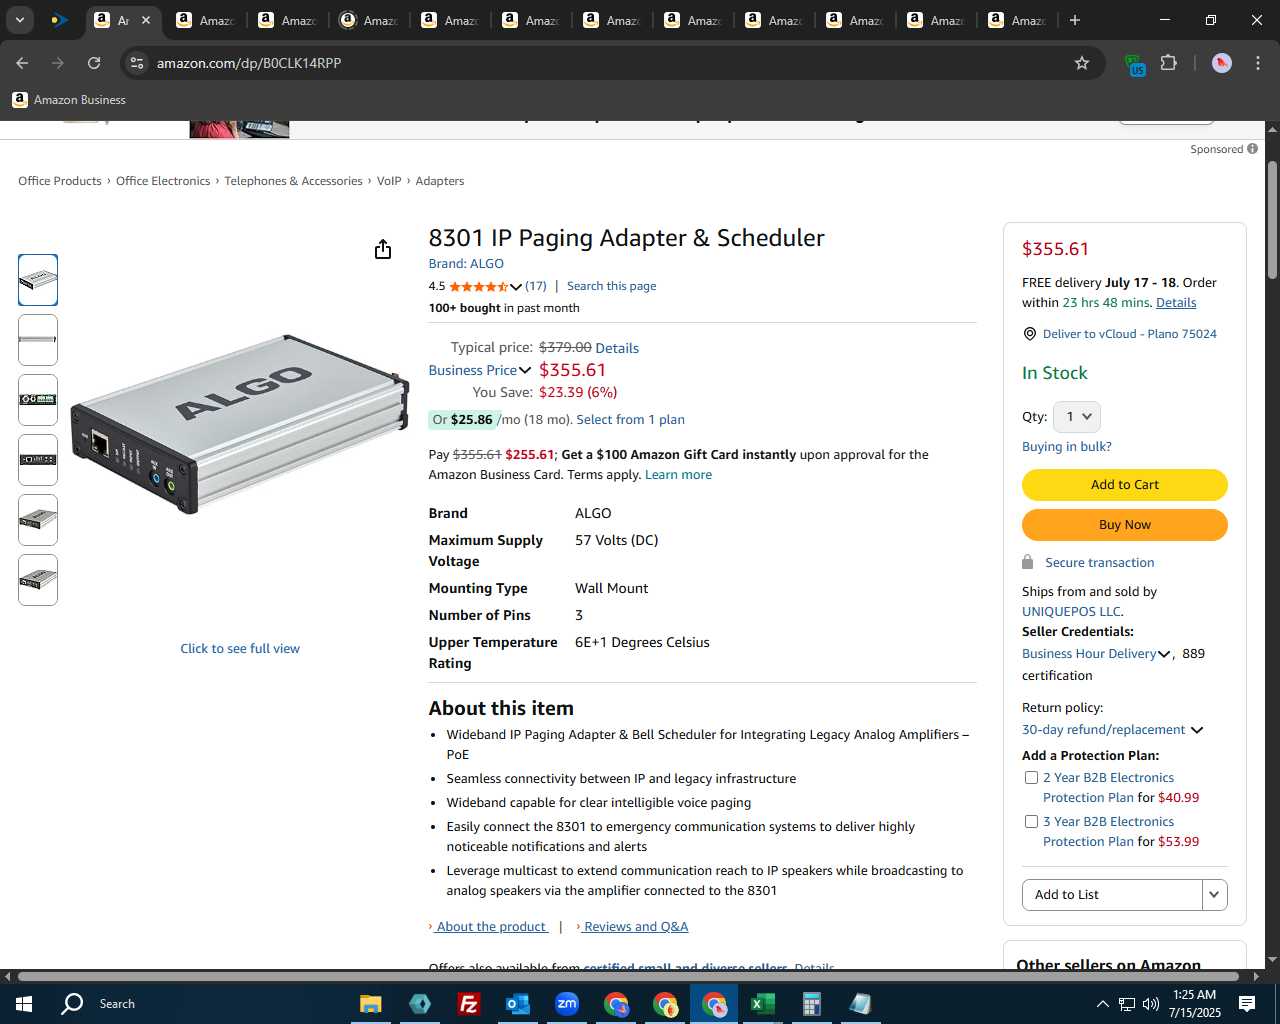Open the Windows Start menu
The height and width of the screenshot is (1024, 1280).
24,1004
